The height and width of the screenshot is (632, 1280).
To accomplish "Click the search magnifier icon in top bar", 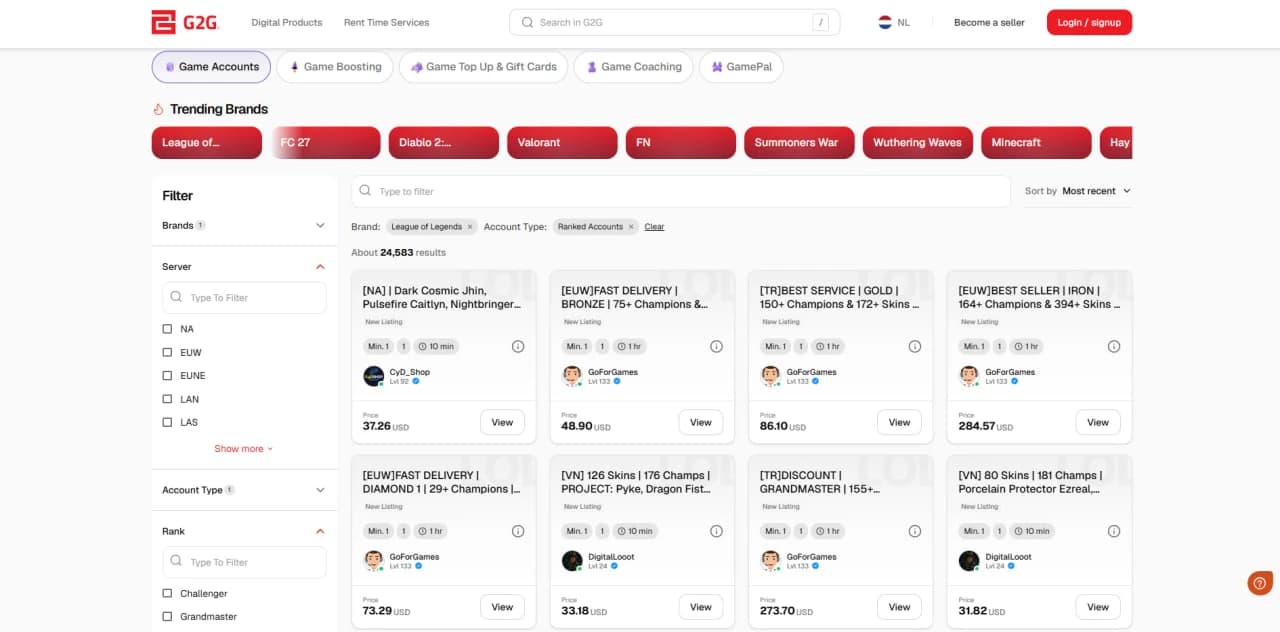I will coord(527,22).
